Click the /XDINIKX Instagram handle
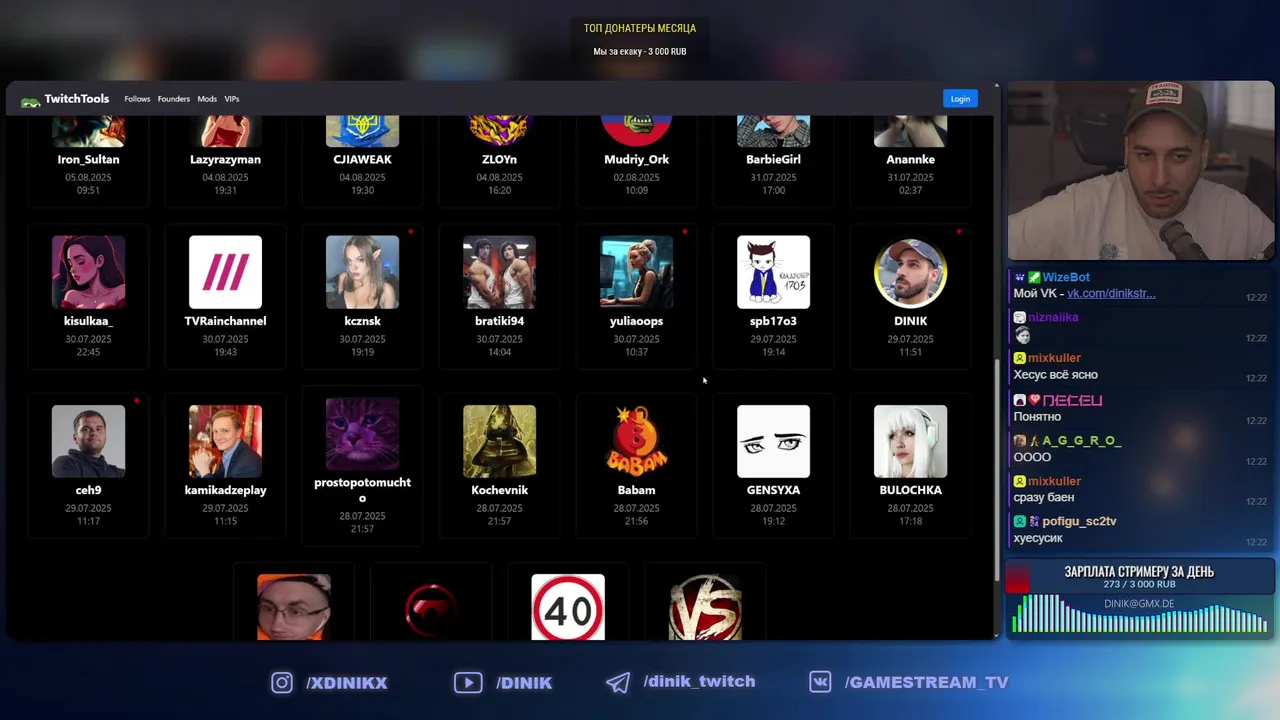Viewport: 1280px width, 720px height. (347, 683)
